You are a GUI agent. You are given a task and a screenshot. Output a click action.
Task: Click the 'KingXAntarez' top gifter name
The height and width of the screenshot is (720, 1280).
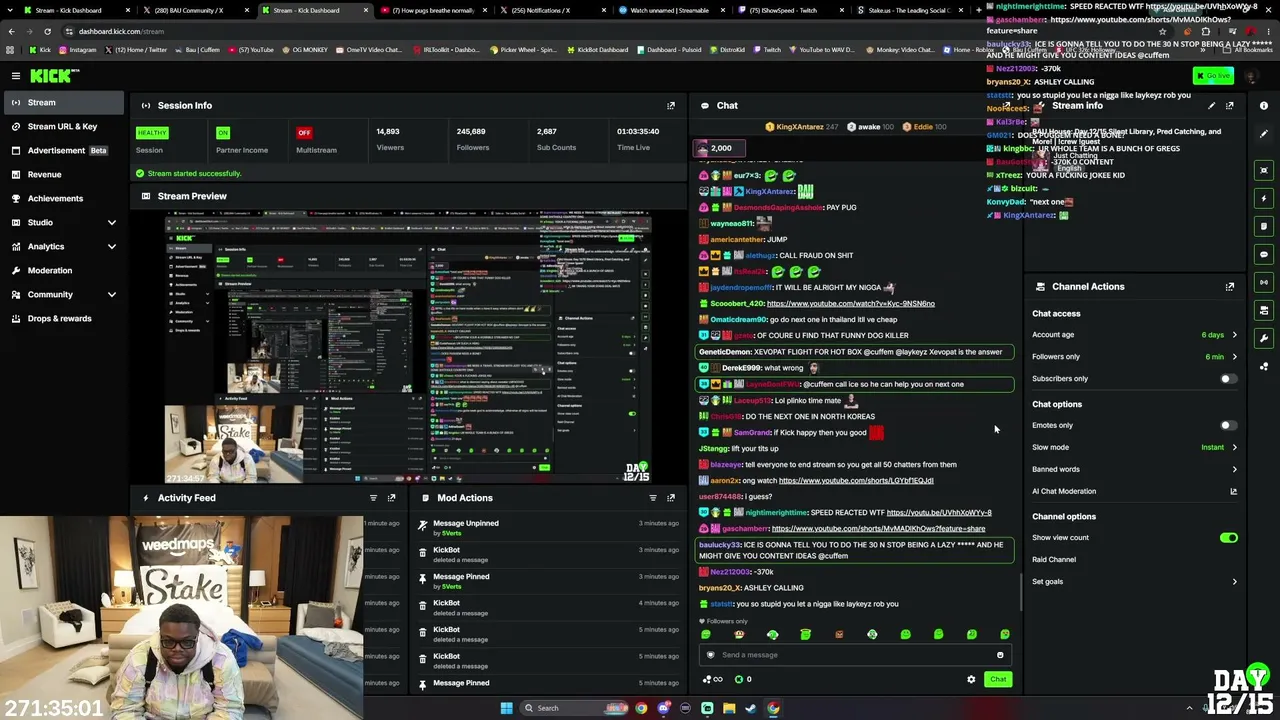[799, 127]
